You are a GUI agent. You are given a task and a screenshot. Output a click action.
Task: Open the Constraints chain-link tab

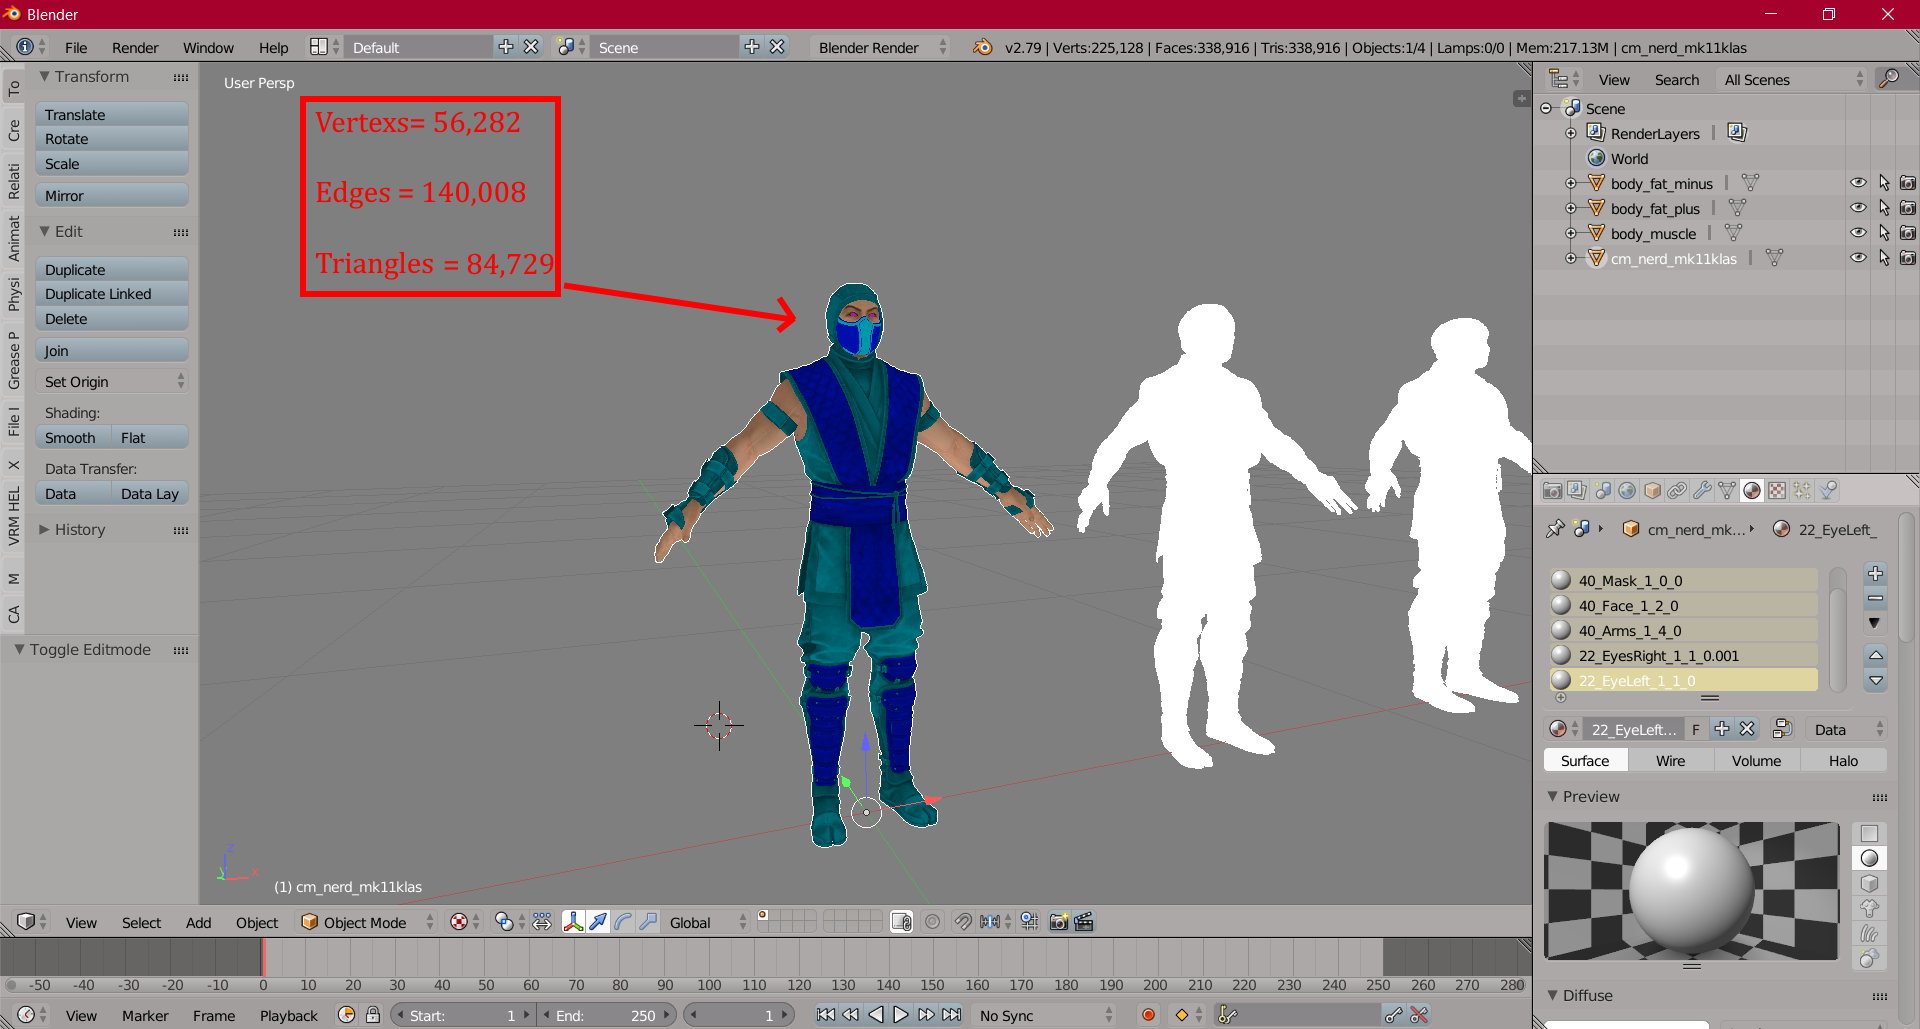tap(1677, 490)
